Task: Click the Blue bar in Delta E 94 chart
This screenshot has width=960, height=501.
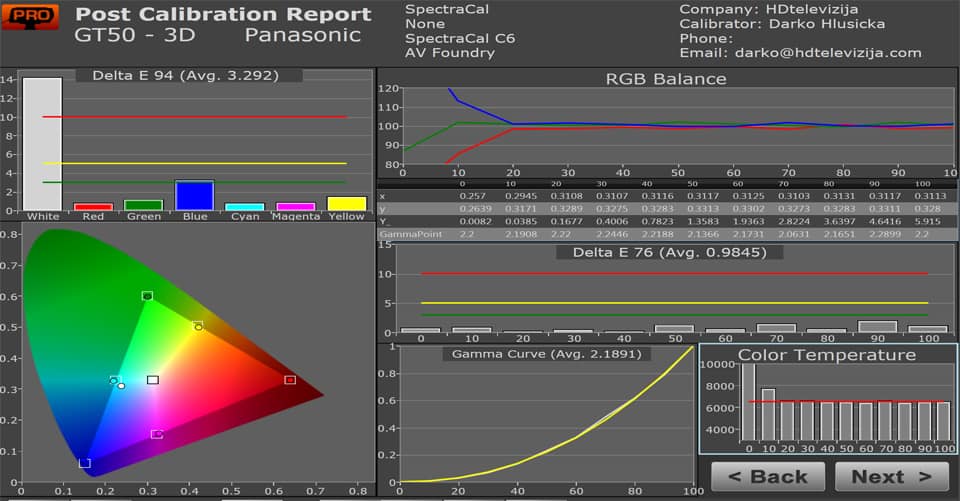Action: click(195, 195)
